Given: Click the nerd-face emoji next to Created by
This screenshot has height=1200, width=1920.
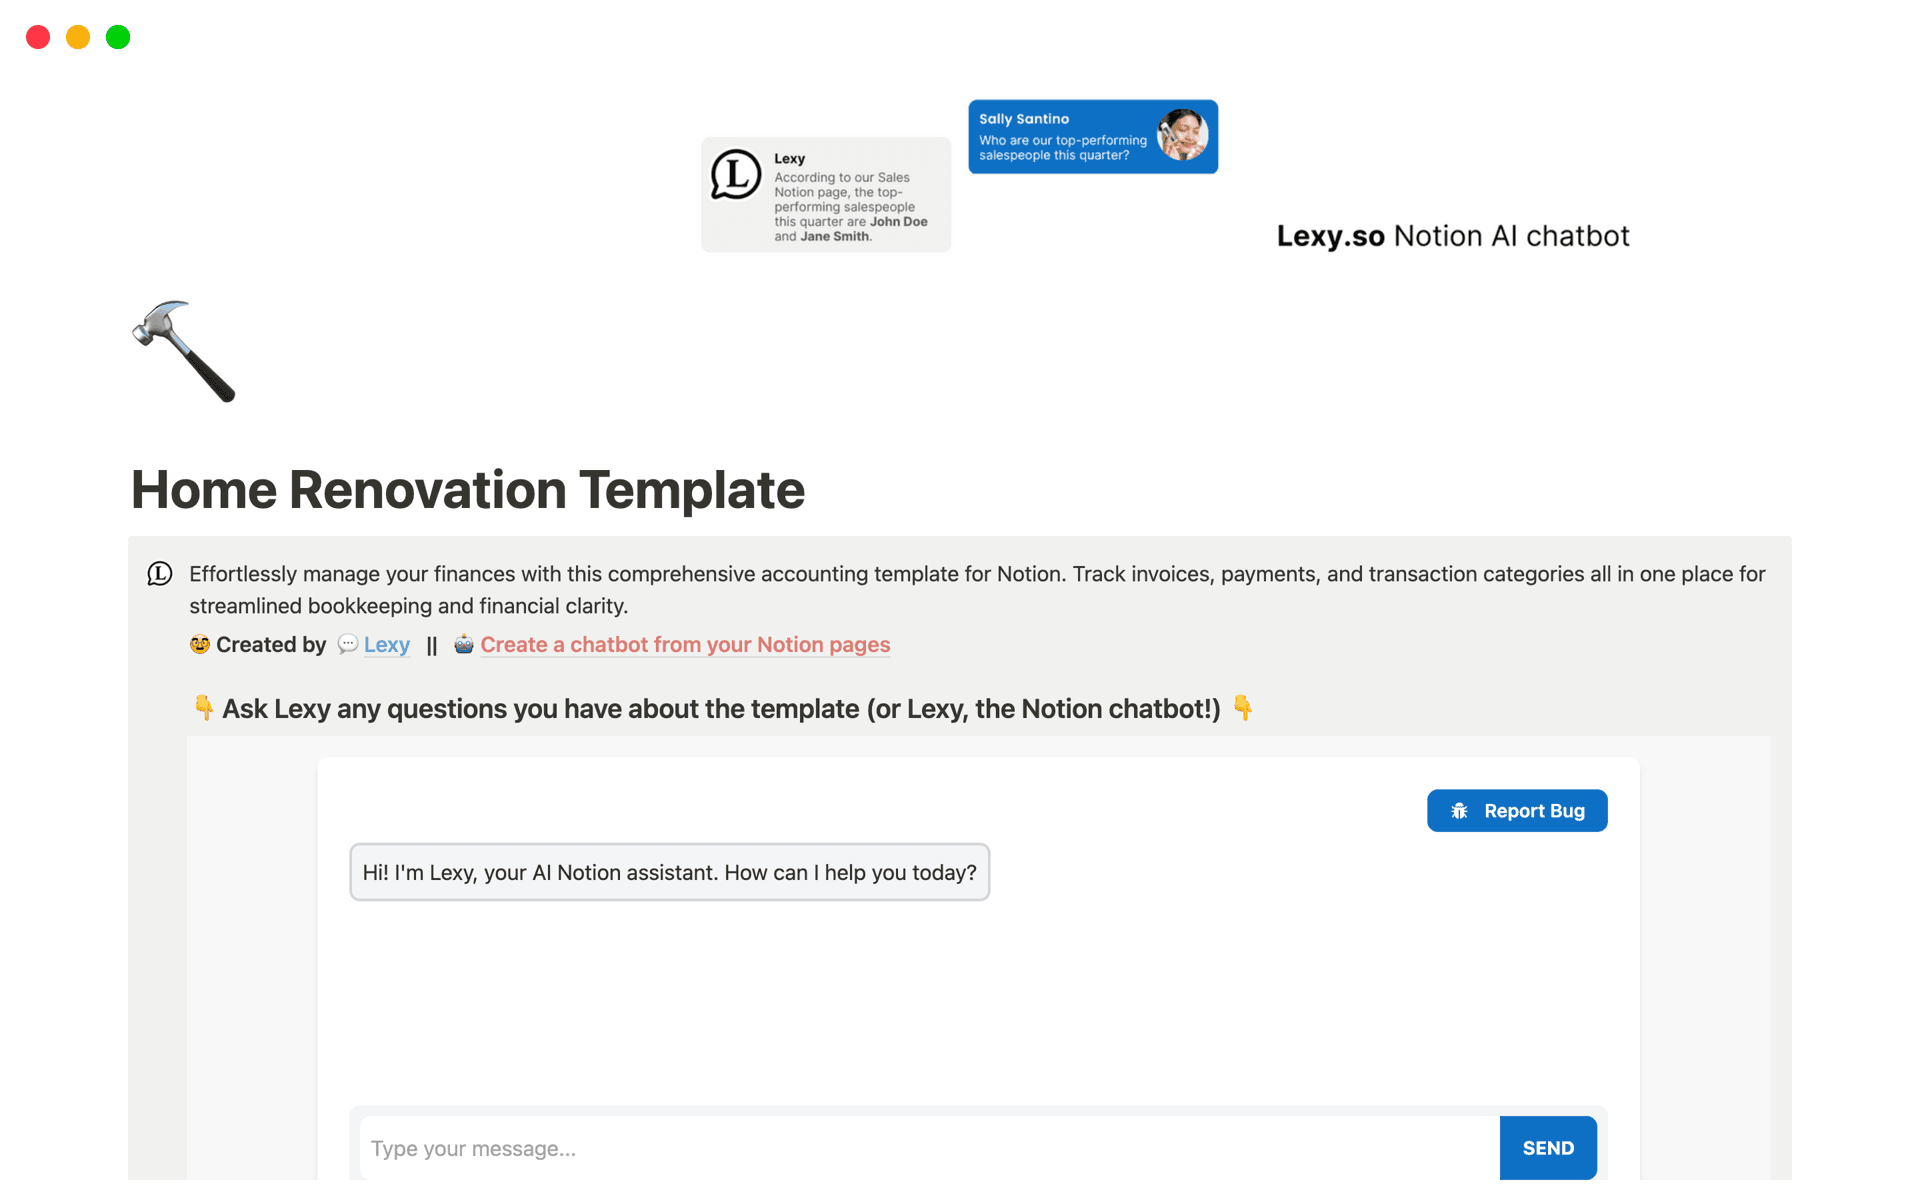Looking at the screenshot, I should tap(199, 644).
